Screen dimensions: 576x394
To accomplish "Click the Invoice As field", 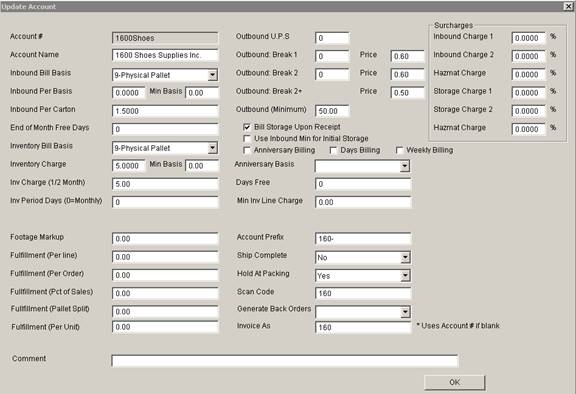I will click(363, 327).
